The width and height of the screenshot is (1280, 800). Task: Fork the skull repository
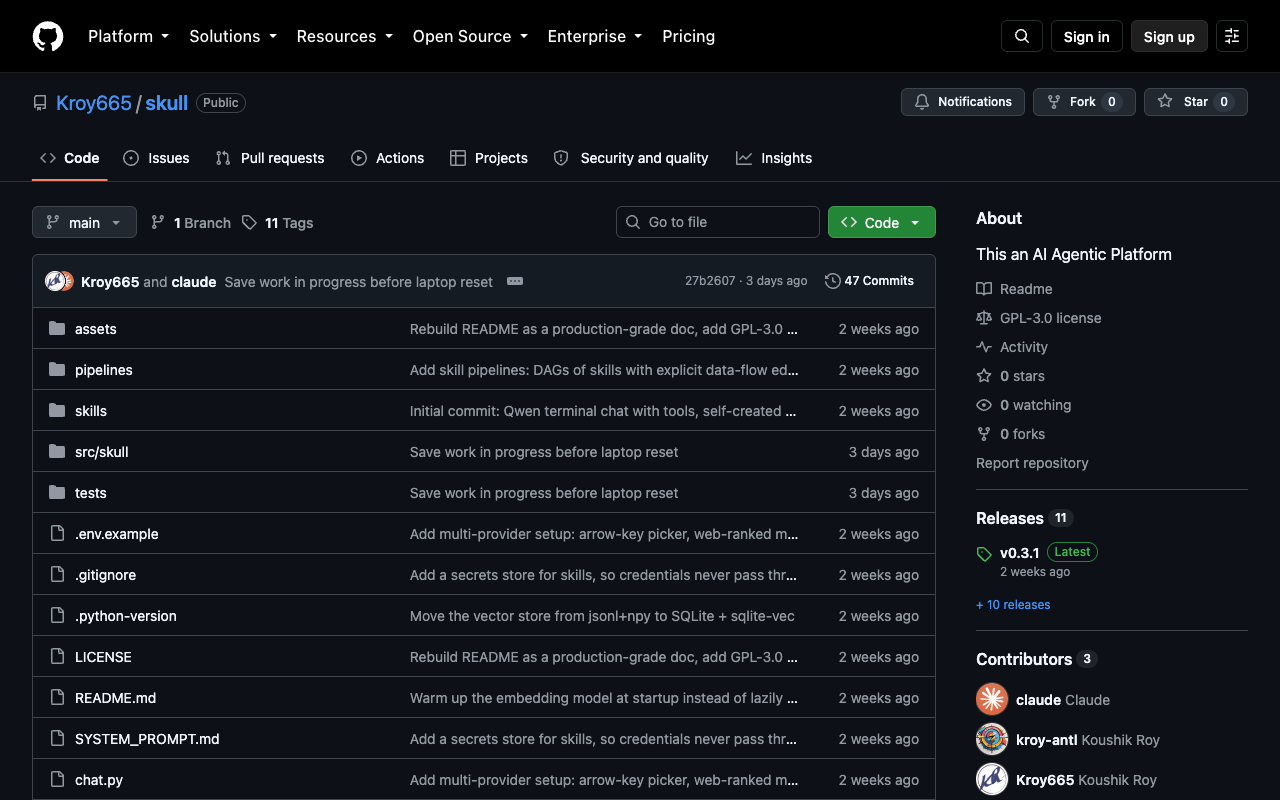click(x=1084, y=102)
